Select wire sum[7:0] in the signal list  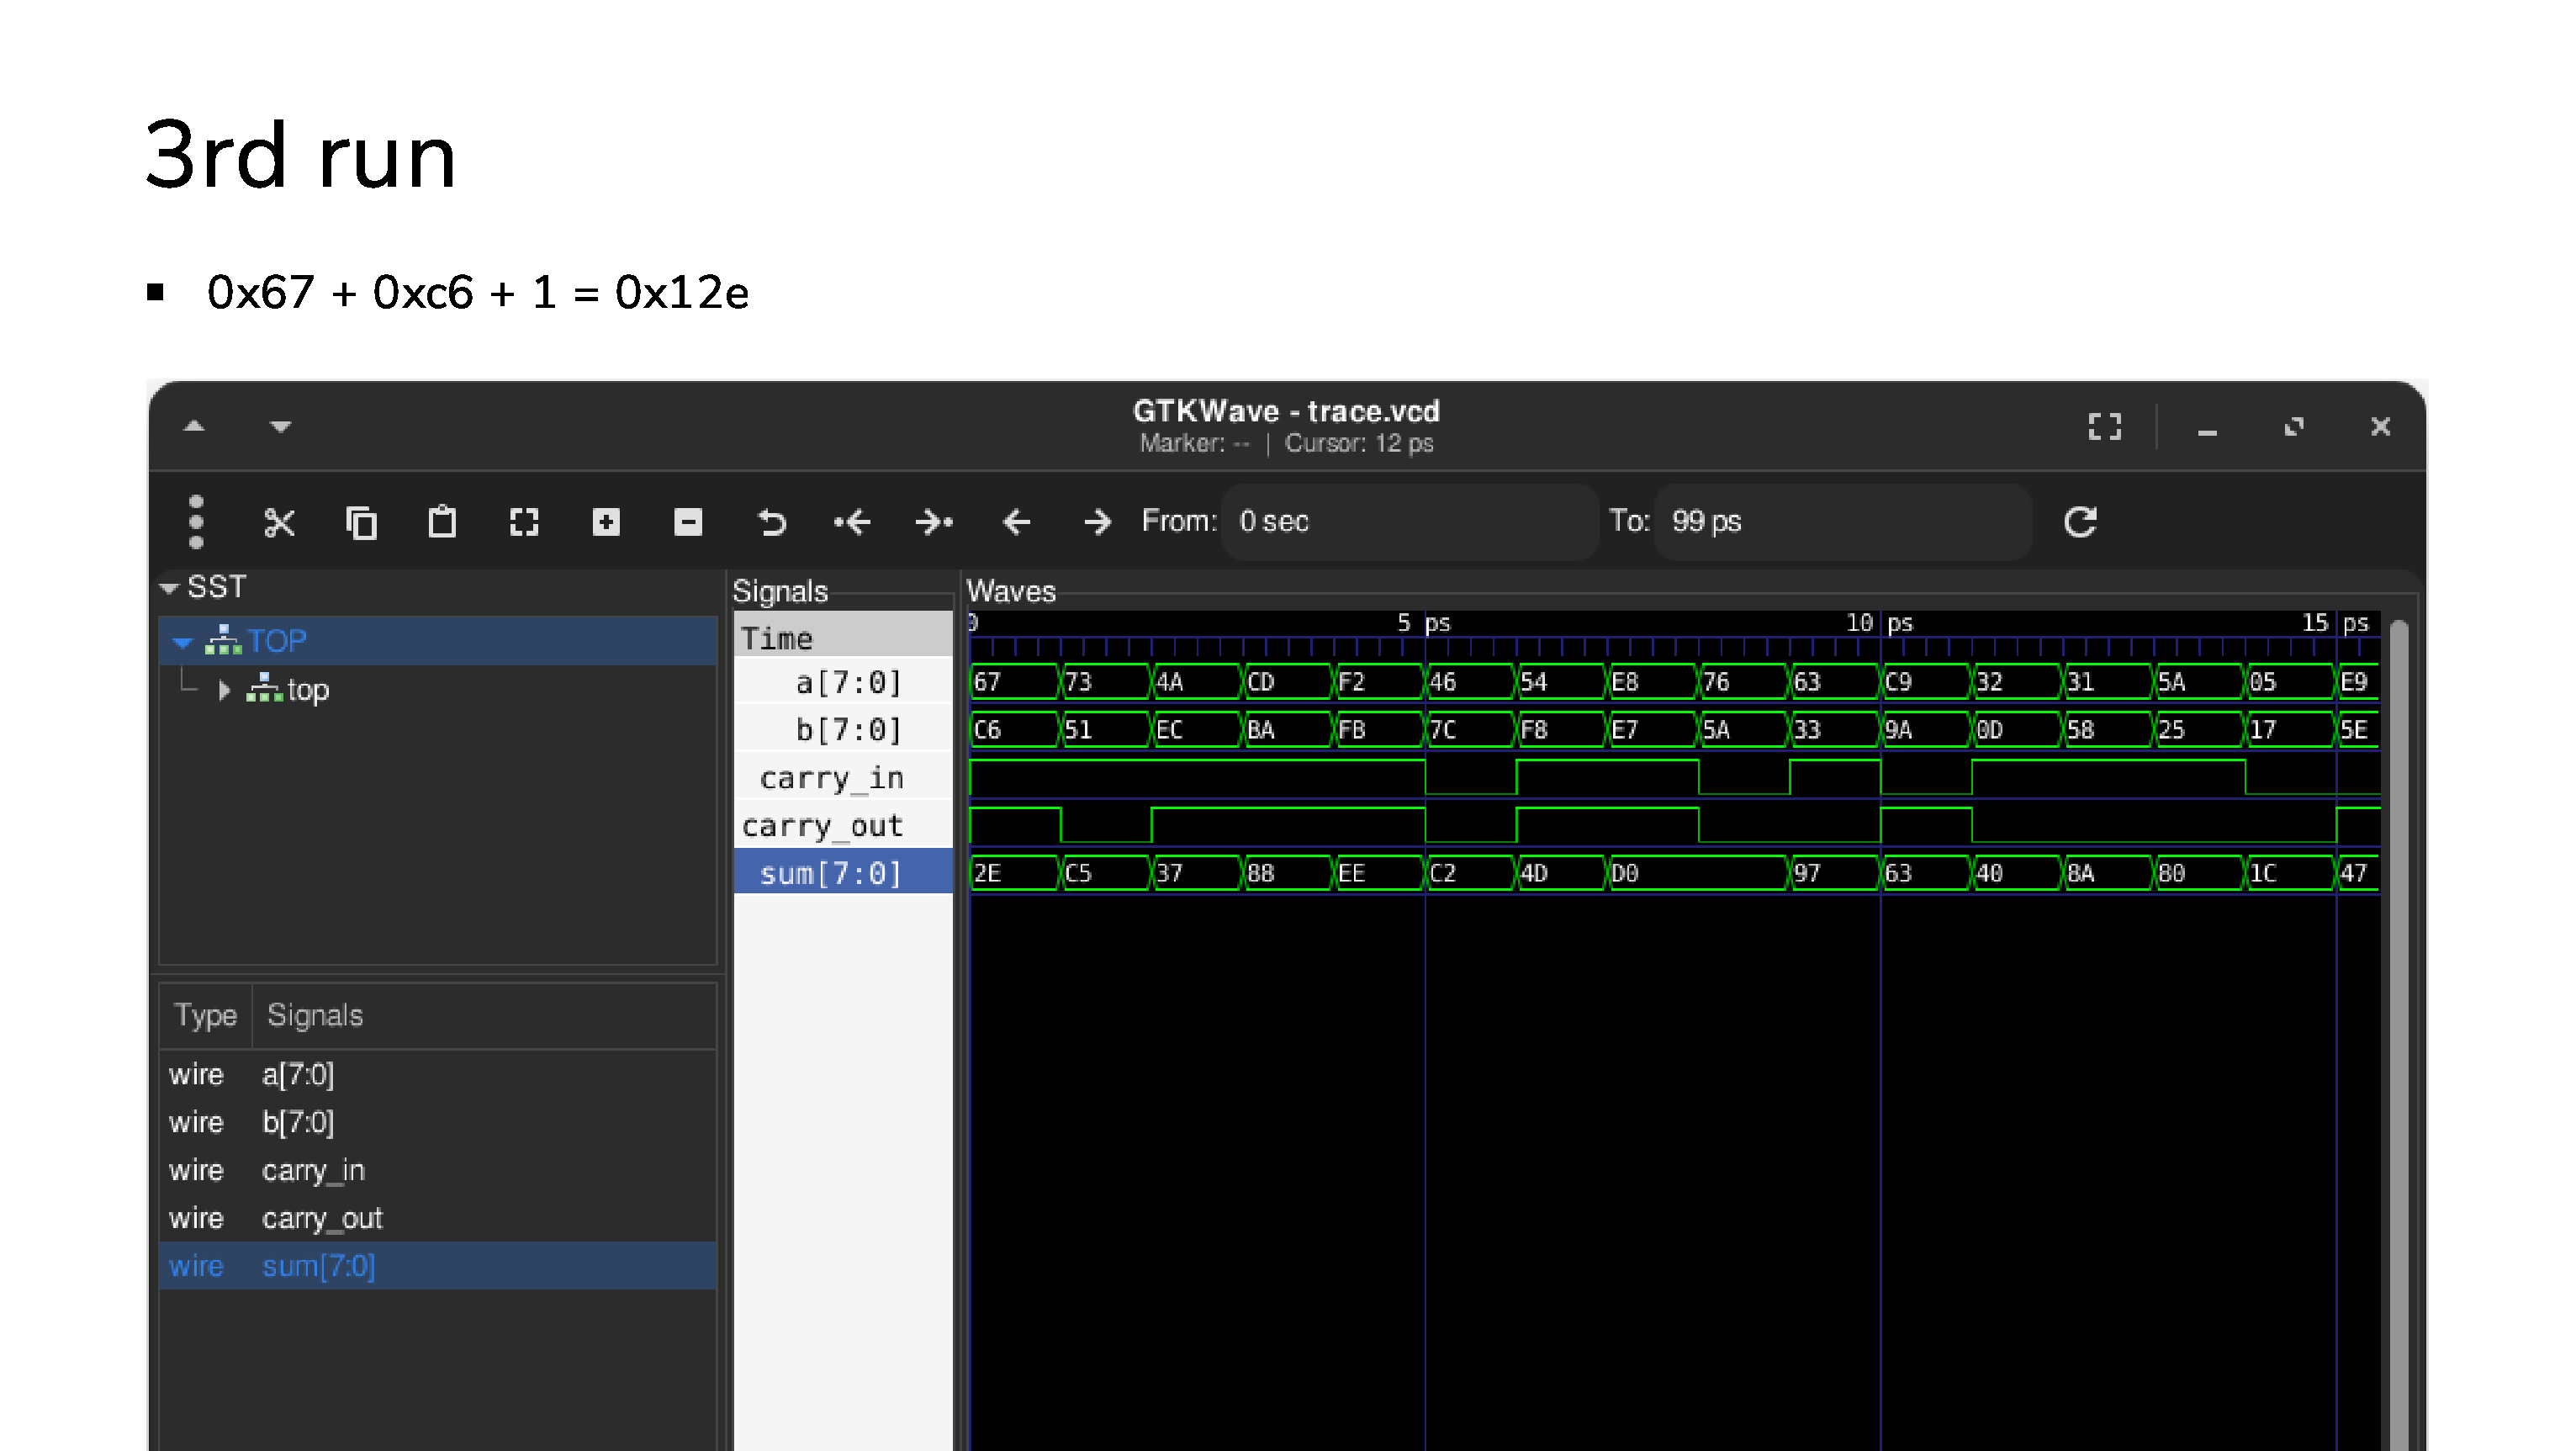(438, 1266)
